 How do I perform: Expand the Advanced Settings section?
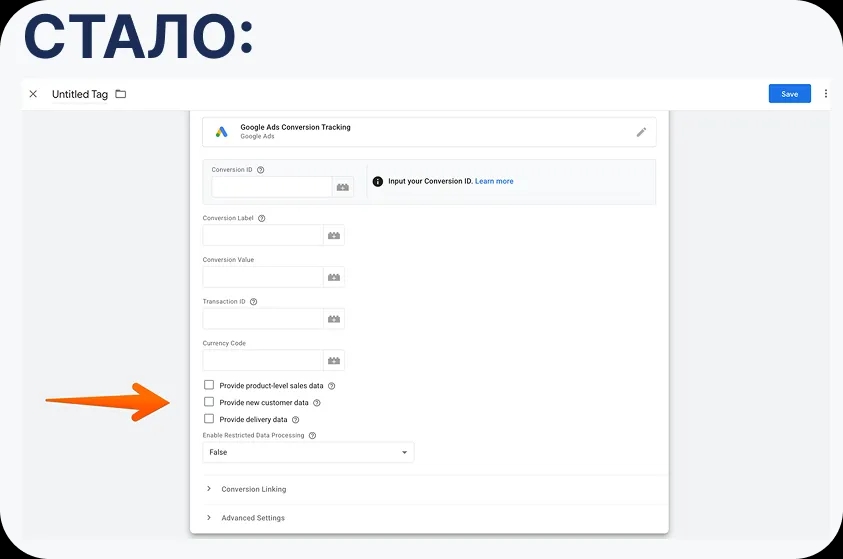pyautogui.click(x=253, y=518)
